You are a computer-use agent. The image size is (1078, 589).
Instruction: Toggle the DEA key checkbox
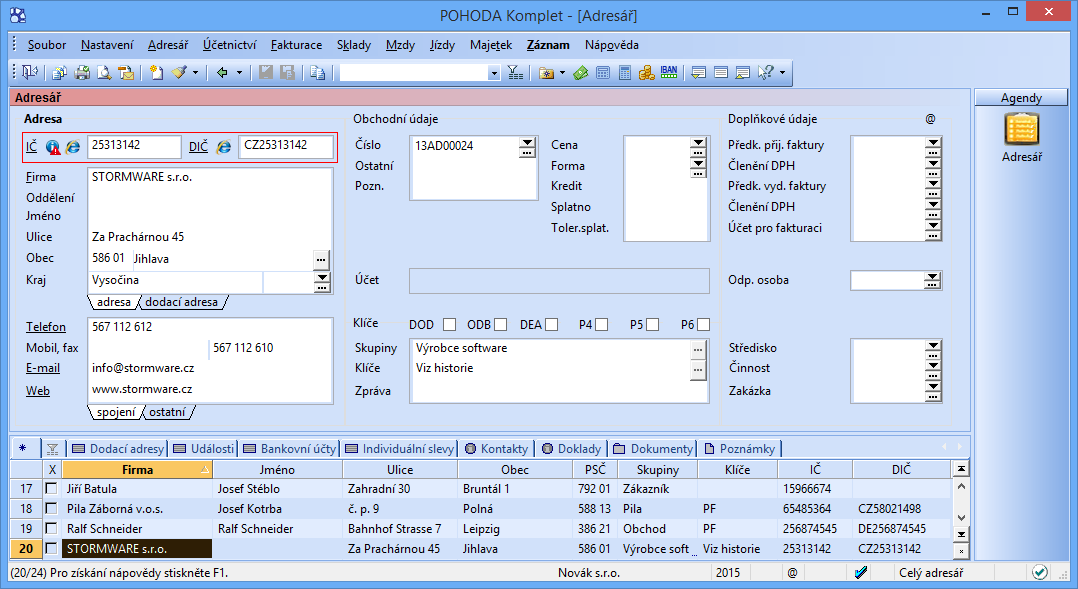551,324
